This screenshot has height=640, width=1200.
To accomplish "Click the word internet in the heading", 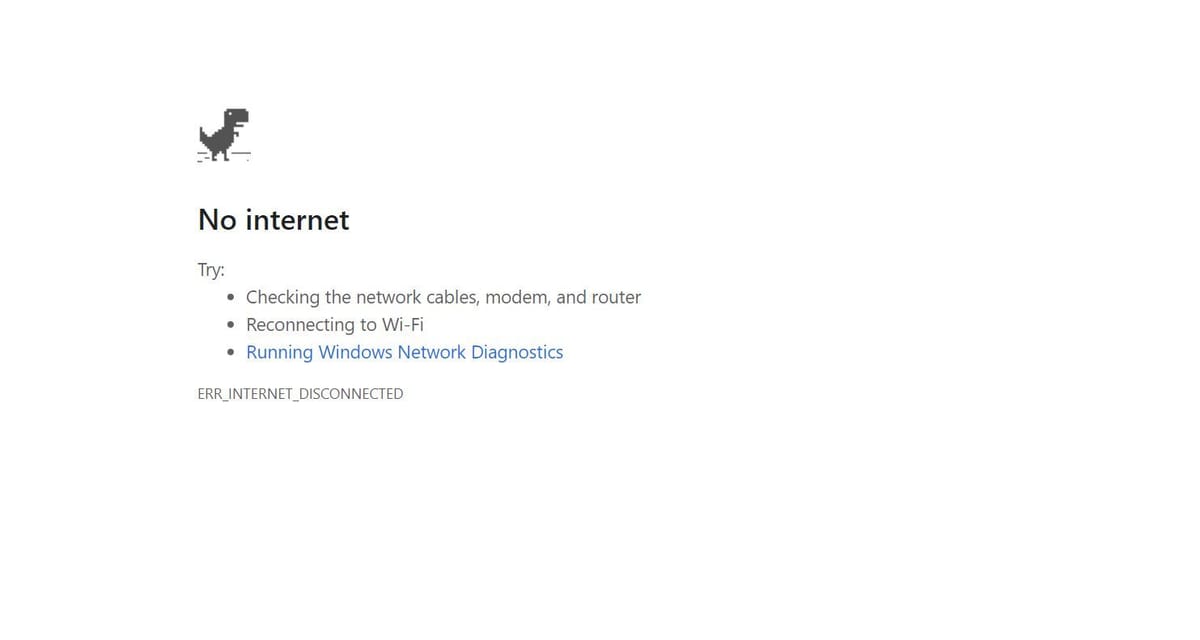I will [299, 219].
